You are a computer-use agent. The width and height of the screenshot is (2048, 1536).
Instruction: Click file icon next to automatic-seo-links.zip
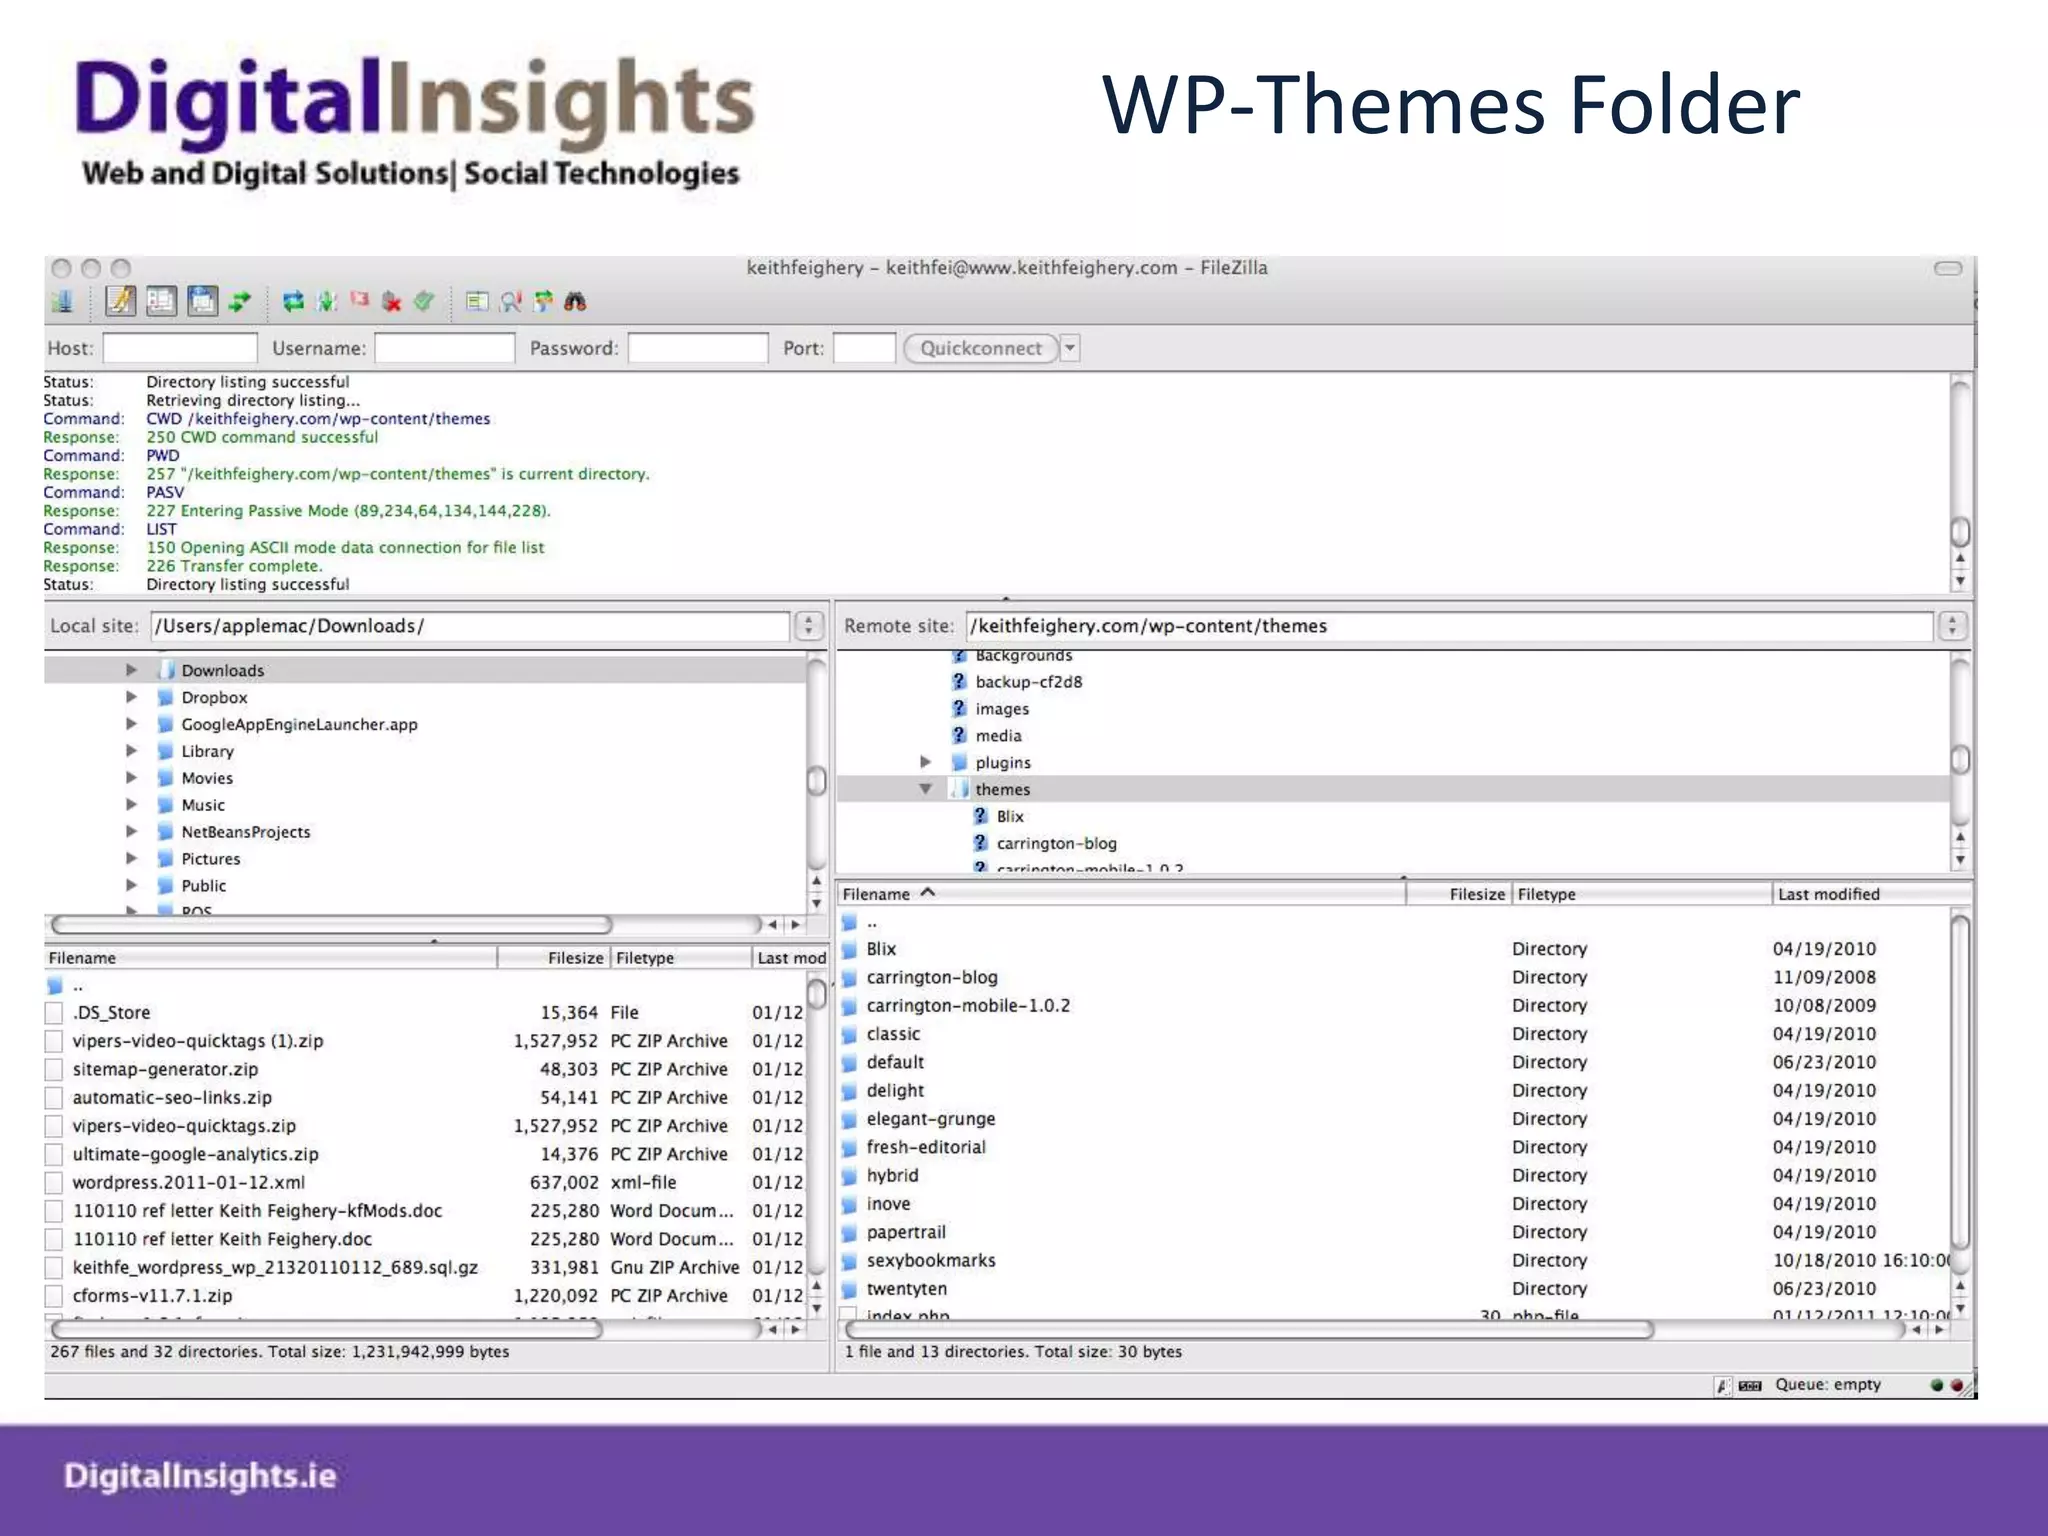click(x=55, y=1098)
